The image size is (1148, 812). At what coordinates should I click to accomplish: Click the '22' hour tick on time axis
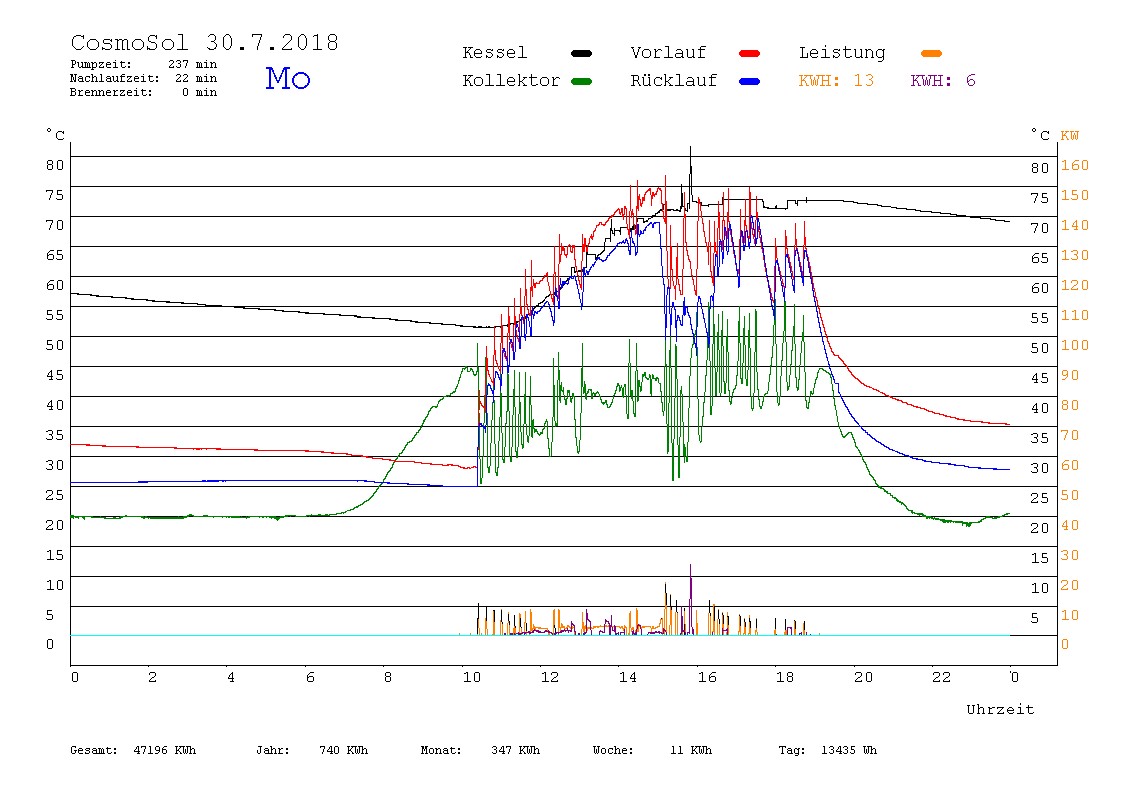942,677
